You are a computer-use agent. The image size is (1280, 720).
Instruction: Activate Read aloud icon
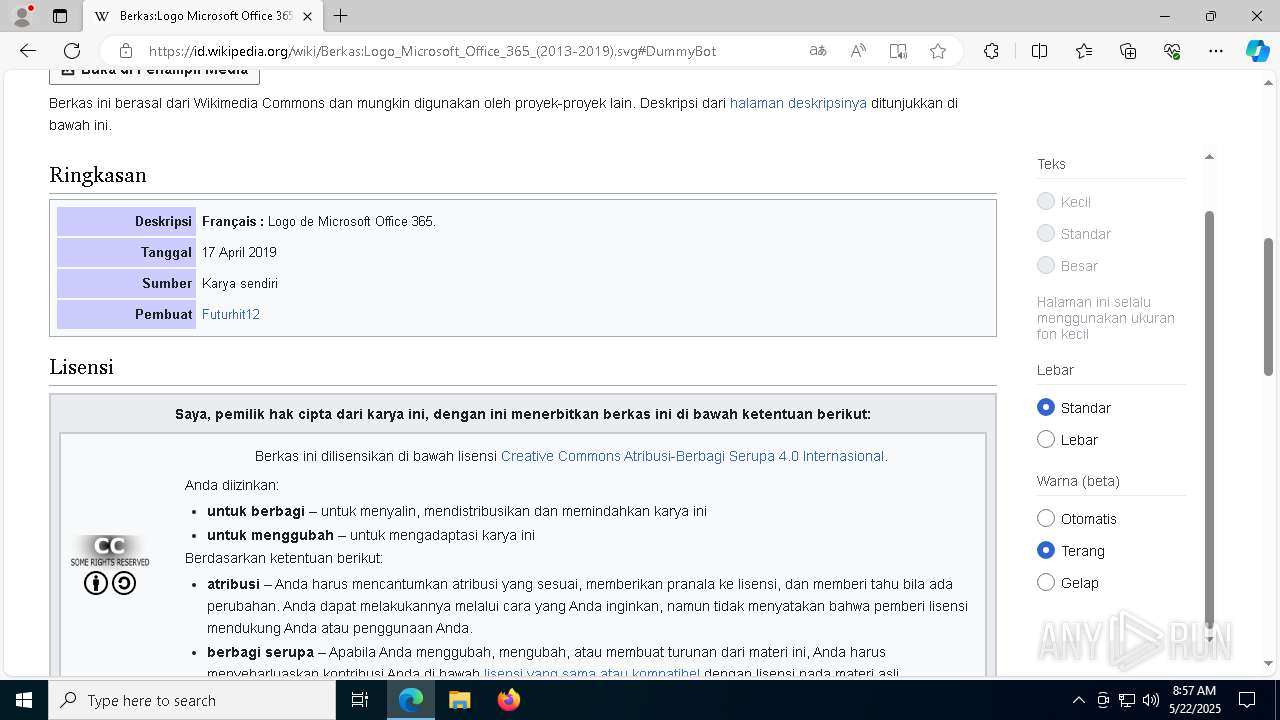click(858, 51)
